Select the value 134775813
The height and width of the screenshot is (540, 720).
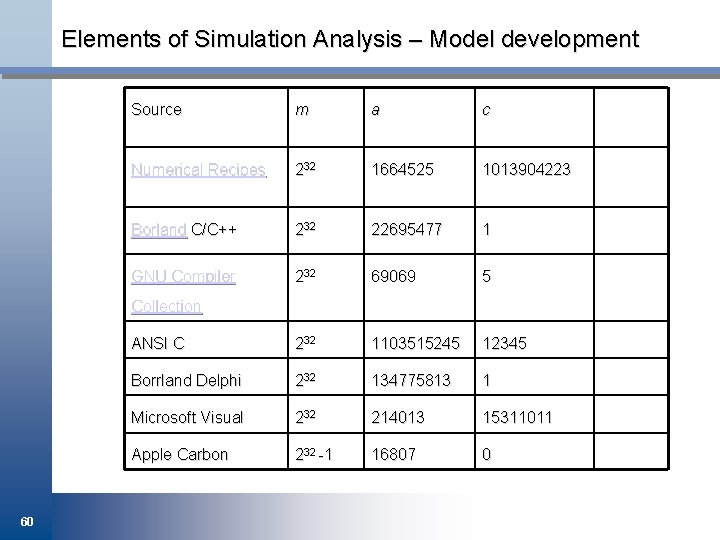click(411, 380)
